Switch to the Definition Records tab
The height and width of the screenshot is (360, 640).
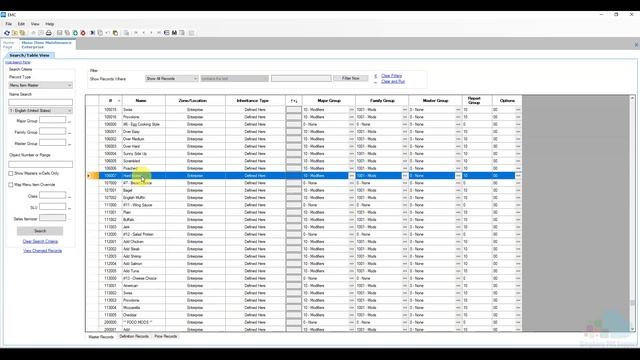tap(134, 336)
